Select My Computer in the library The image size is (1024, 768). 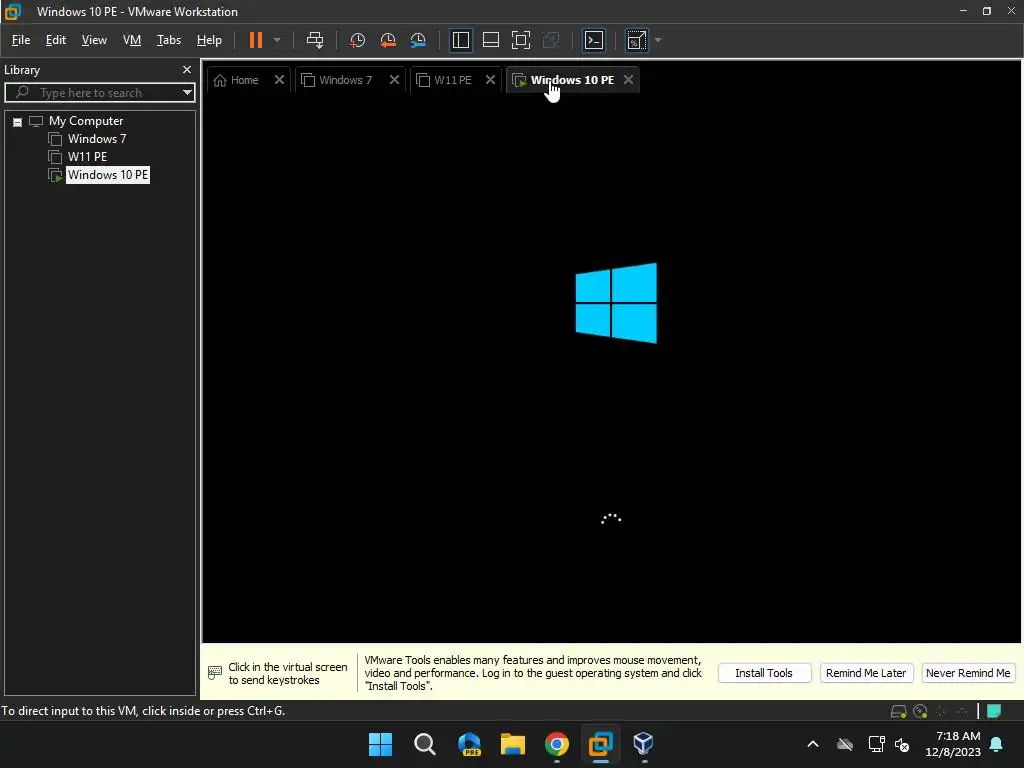point(86,121)
